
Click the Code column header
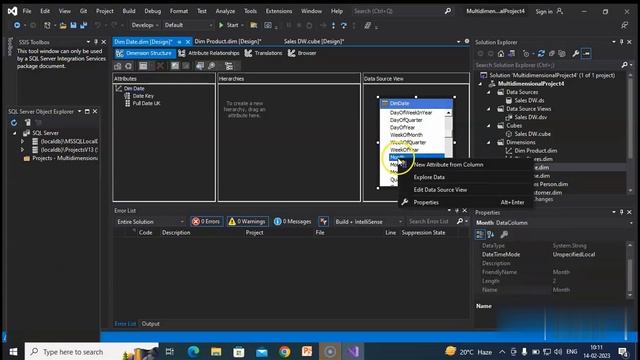(146, 233)
